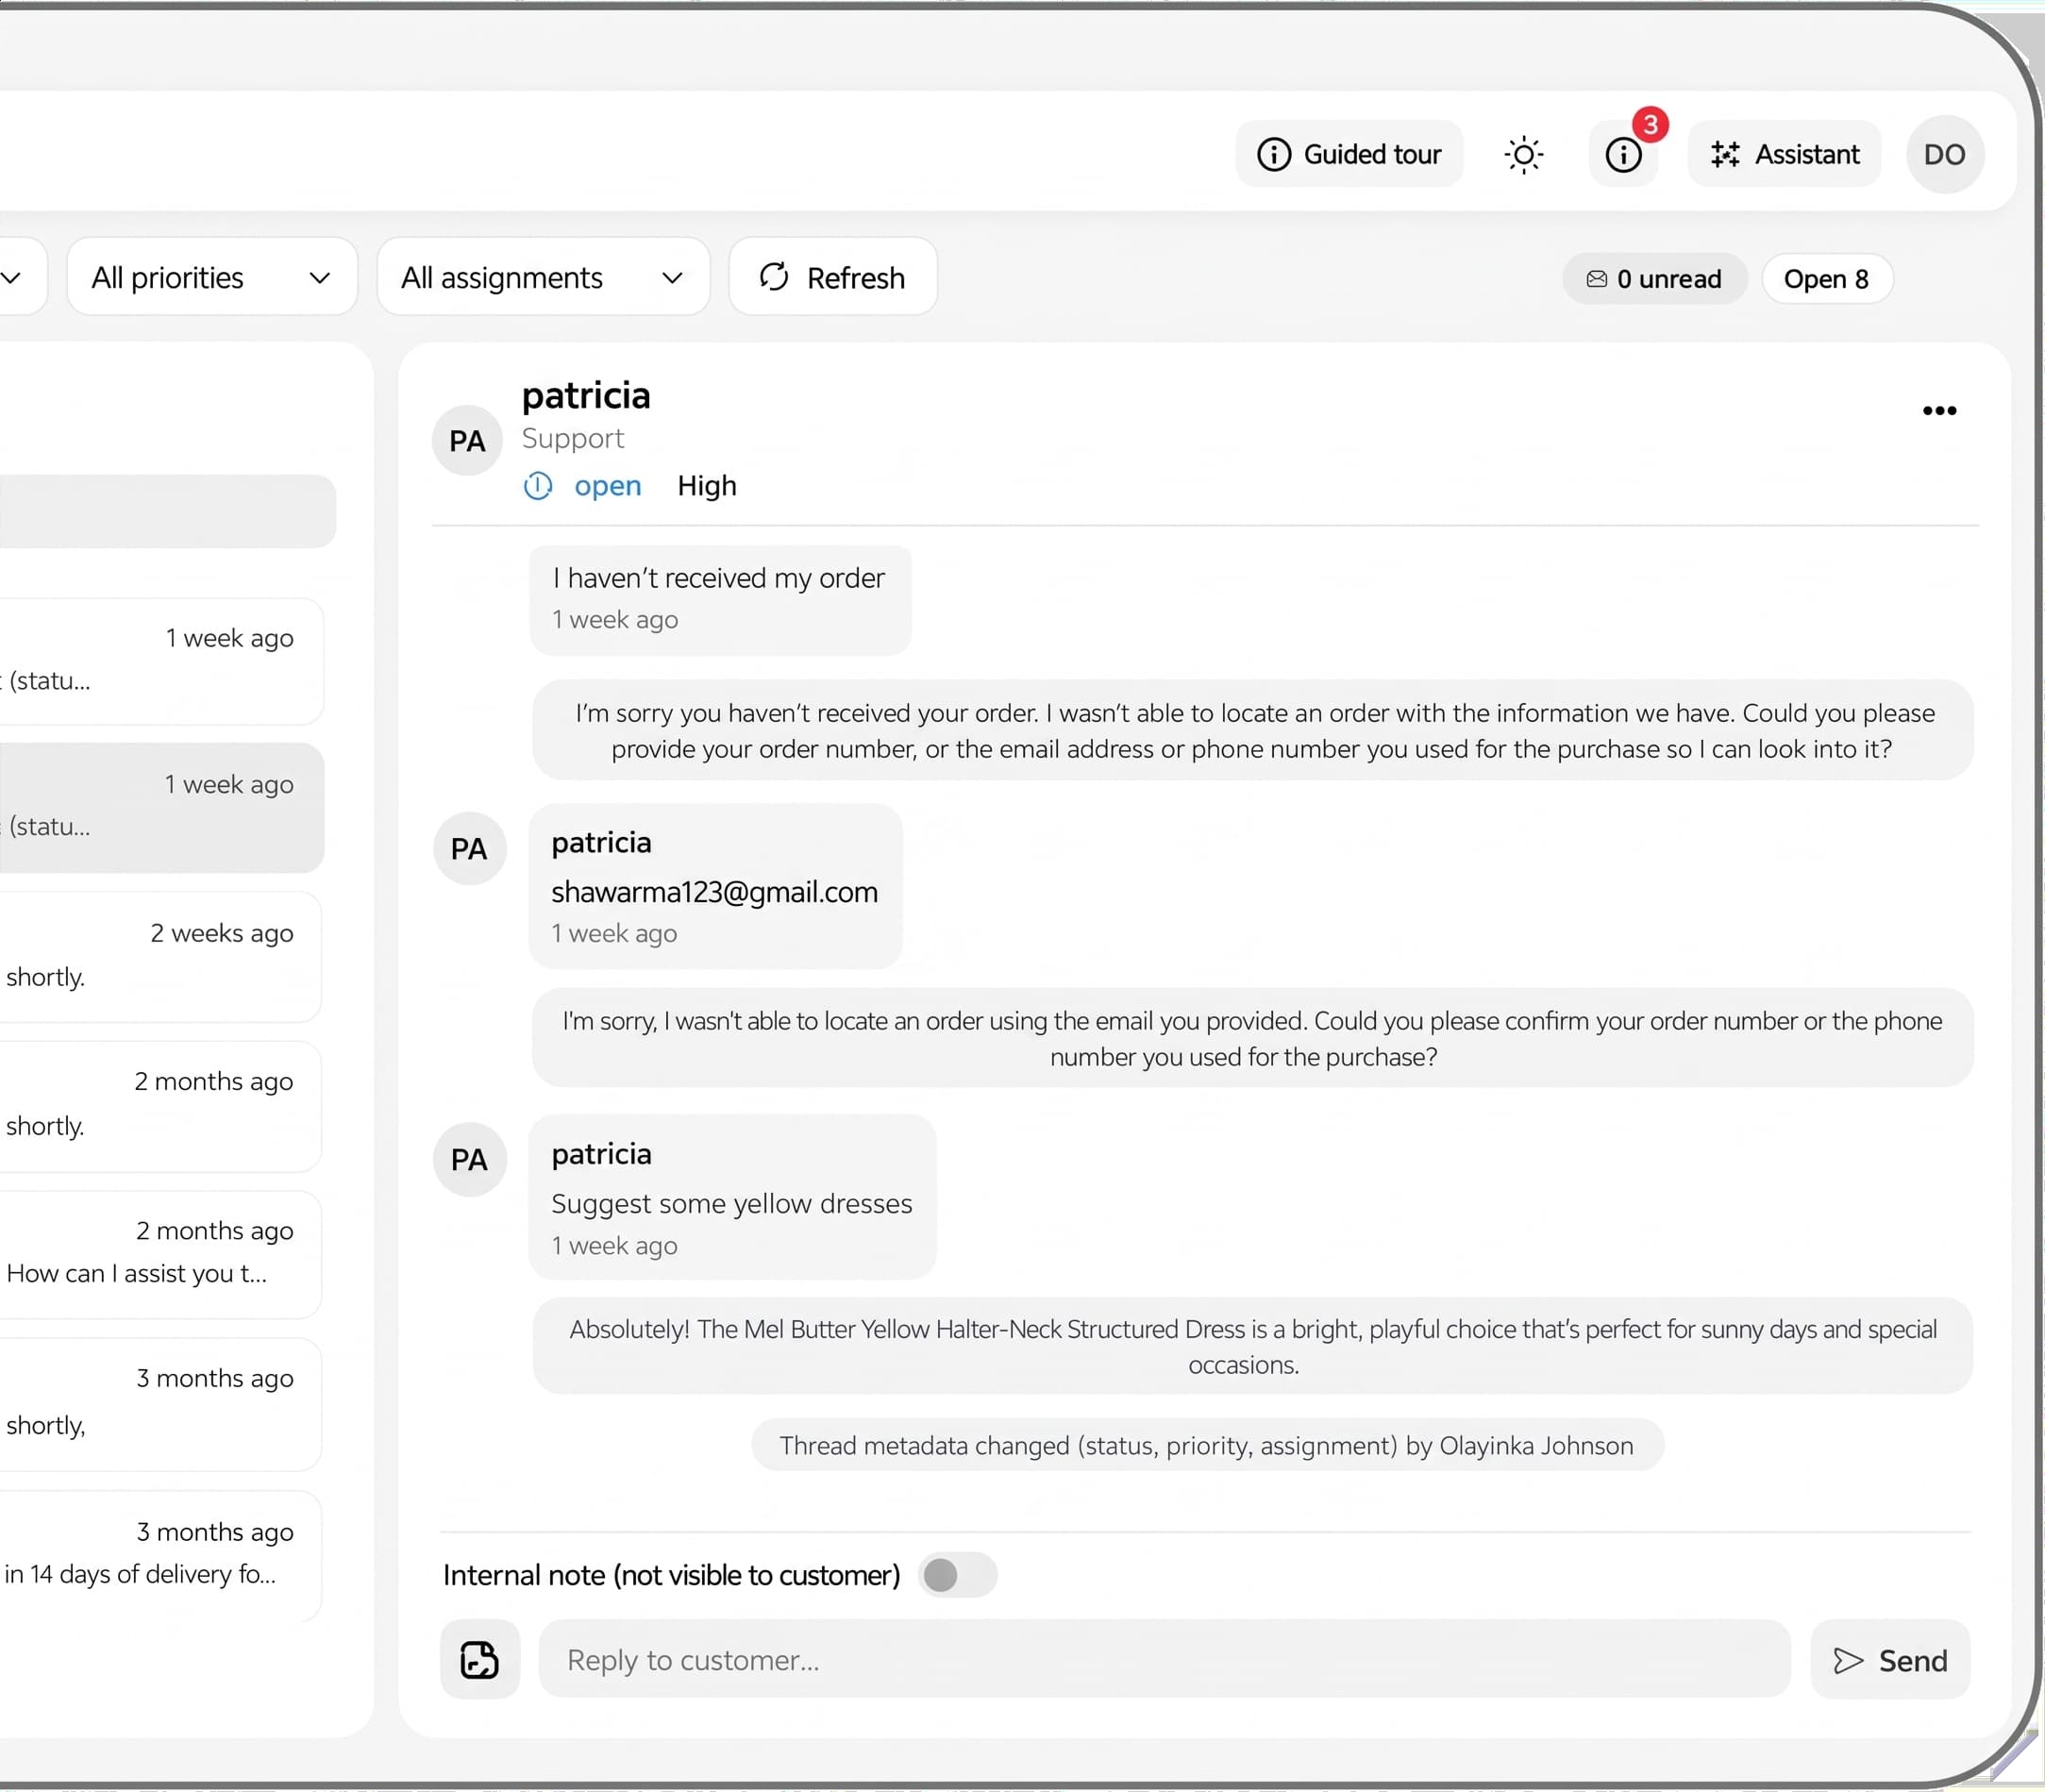Click the canned responses sticker icon
The width and height of the screenshot is (2045, 1792).
pyautogui.click(x=480, y=1659)
